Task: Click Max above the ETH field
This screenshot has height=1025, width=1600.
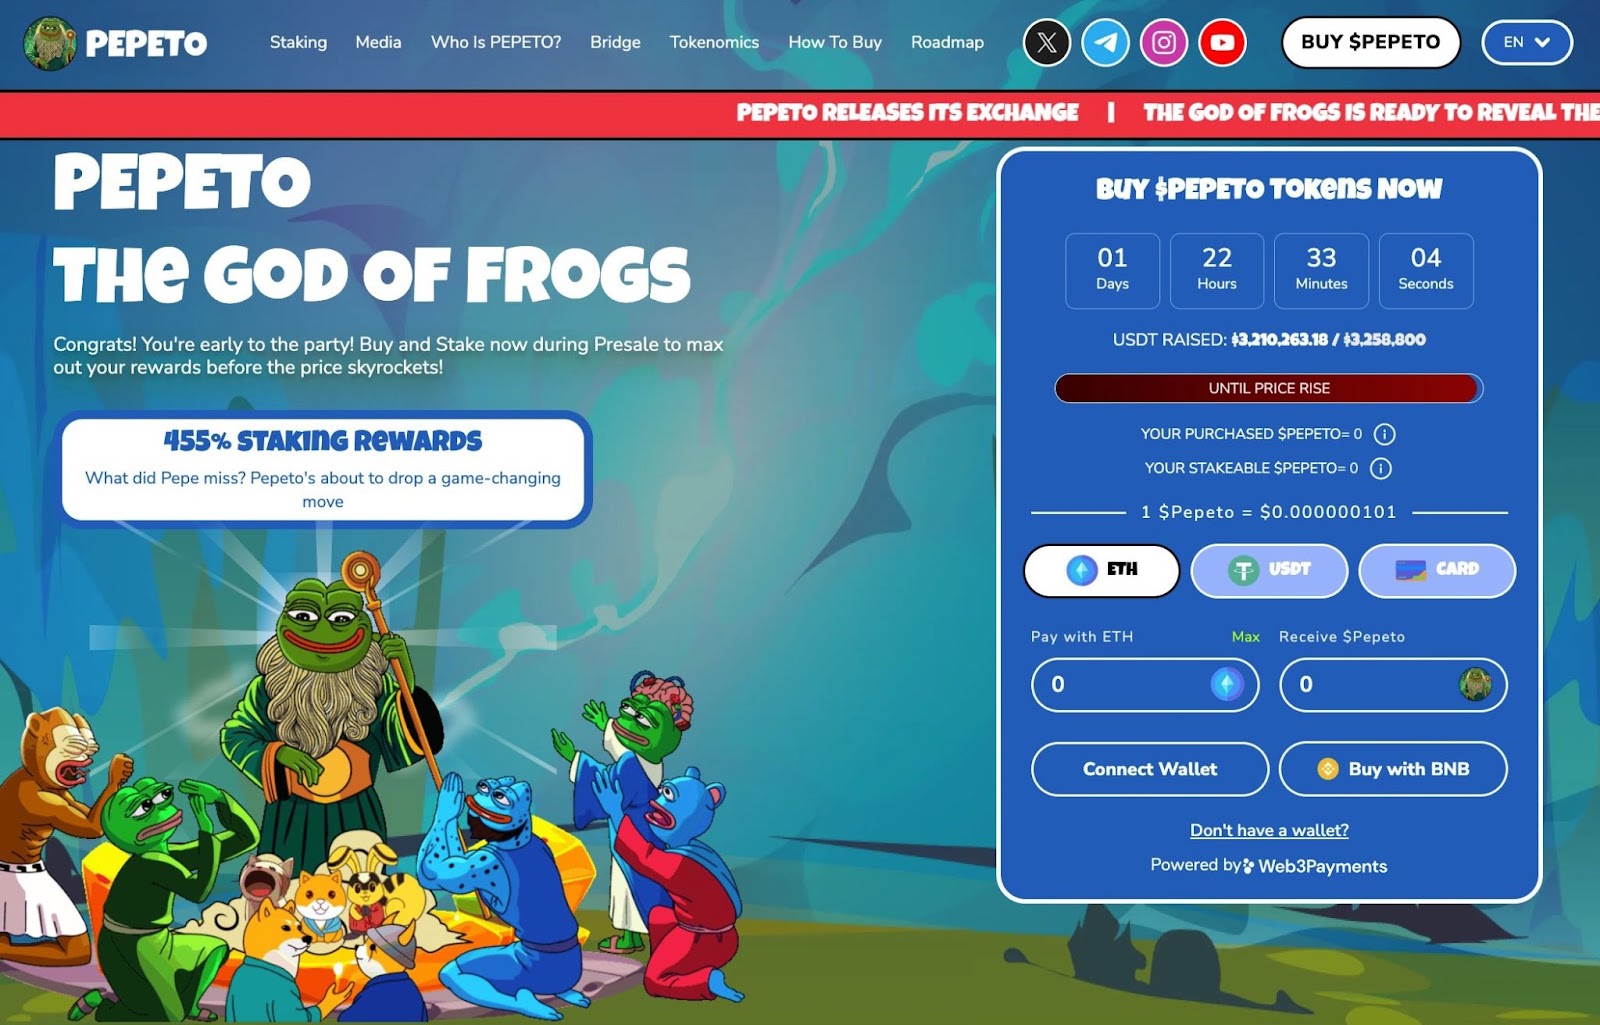Action: point(1246,637)
